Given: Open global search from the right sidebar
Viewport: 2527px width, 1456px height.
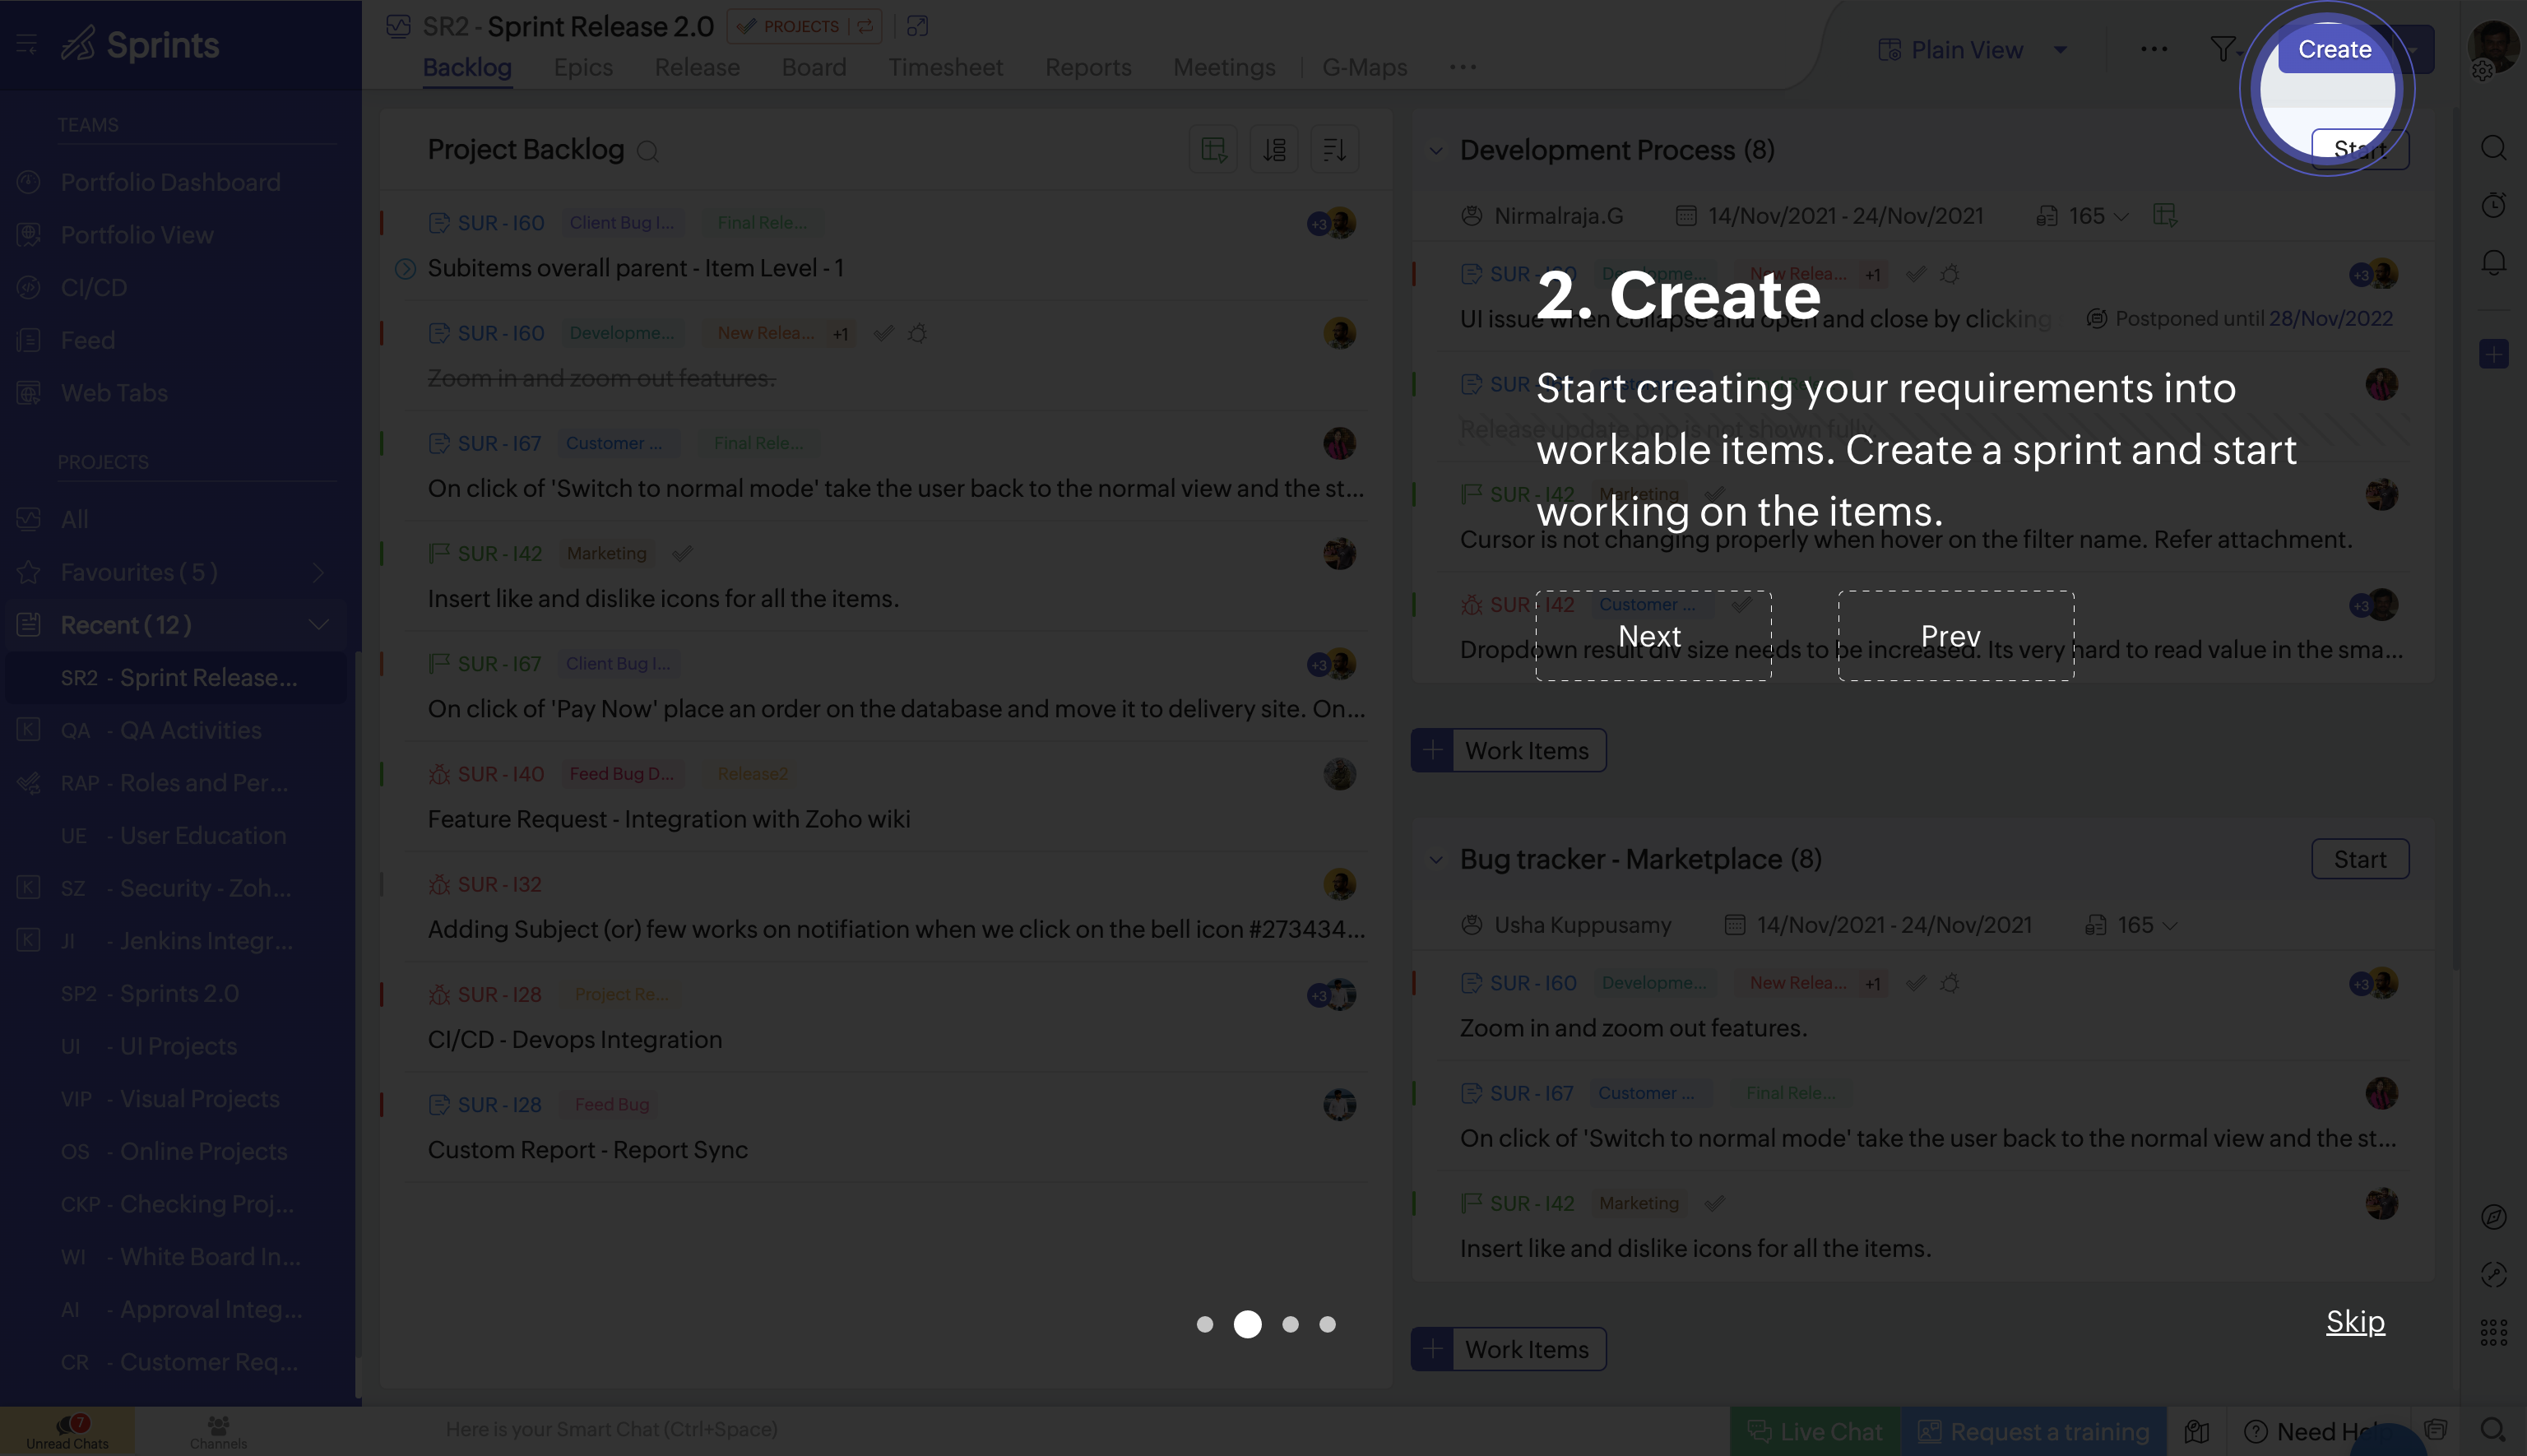Looking at the screenshot, I should pos(2494,147).
